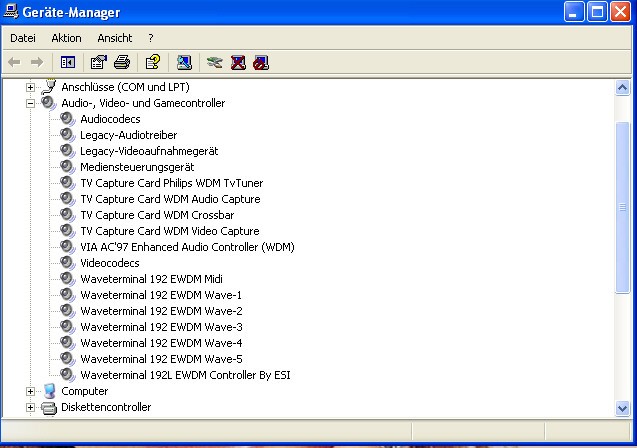This screenshot has width=637, height=448.
Task: Click the speaker icon beside Audiocodecs
Action: tap(67, 119)
